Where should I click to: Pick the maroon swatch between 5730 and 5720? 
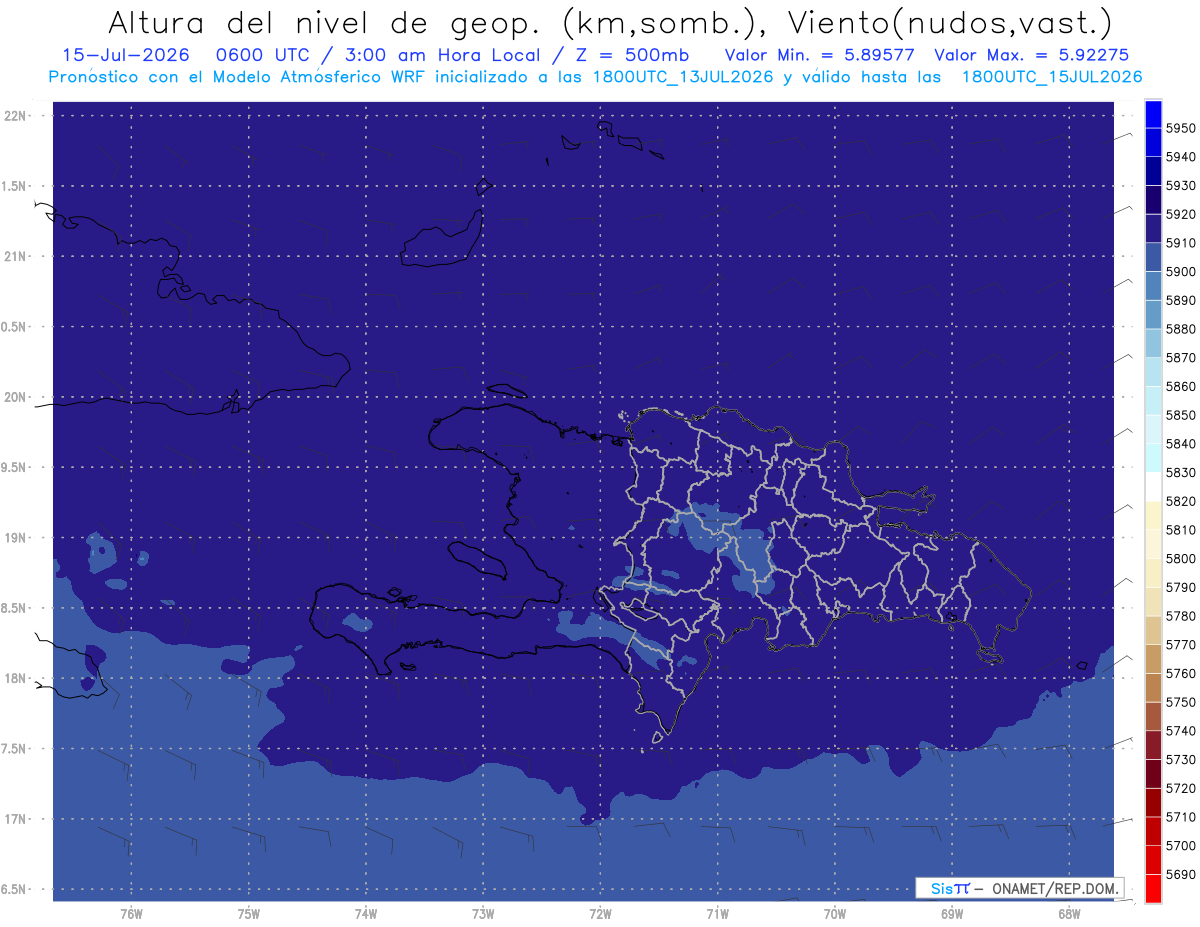point(1152,774)
